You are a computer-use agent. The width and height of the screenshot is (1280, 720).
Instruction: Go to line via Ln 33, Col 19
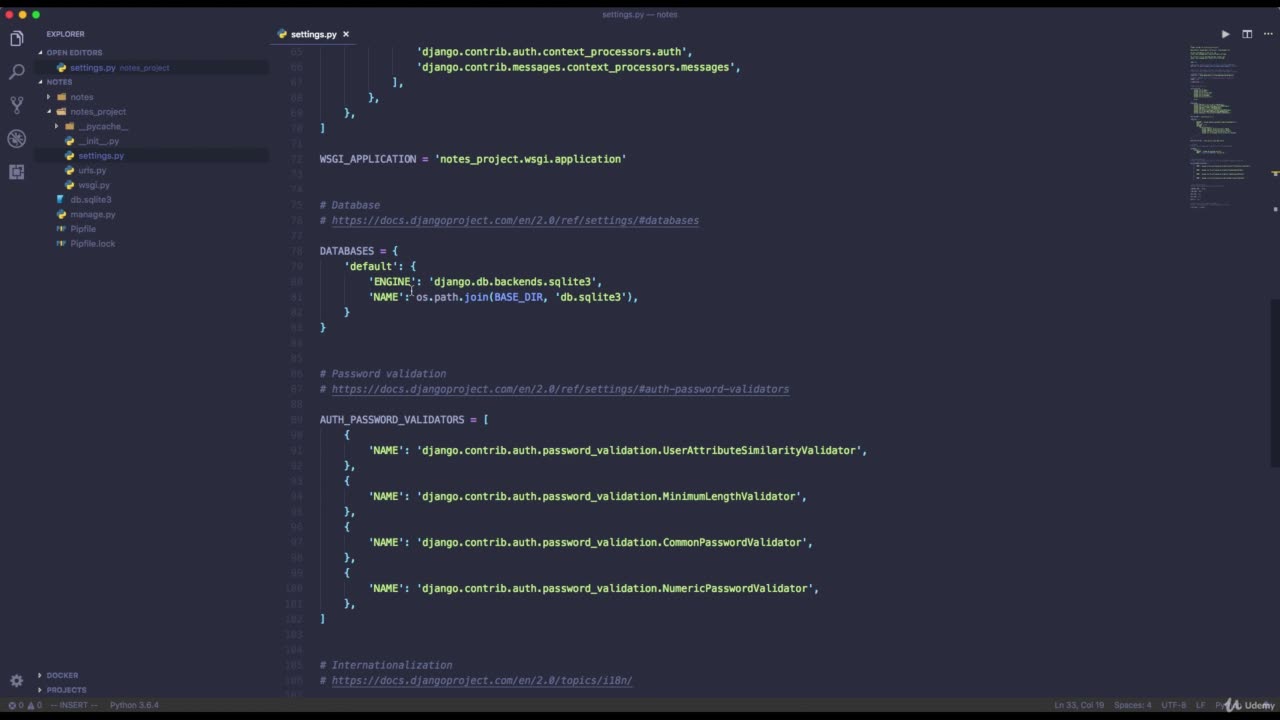click(x=1079, y=705)
